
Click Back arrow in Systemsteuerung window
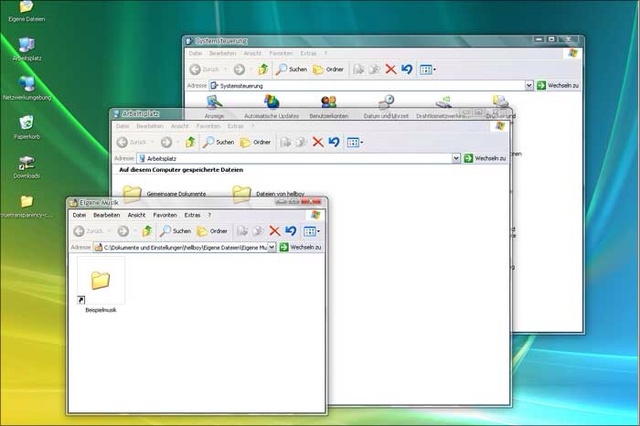tap(195, 69)
